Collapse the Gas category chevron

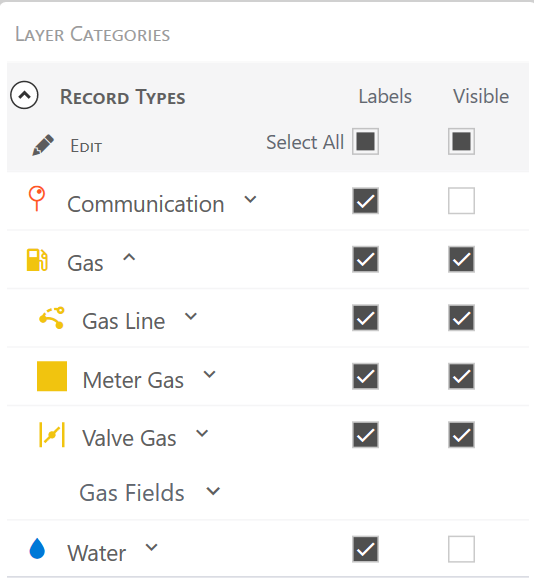coord(129,257)
